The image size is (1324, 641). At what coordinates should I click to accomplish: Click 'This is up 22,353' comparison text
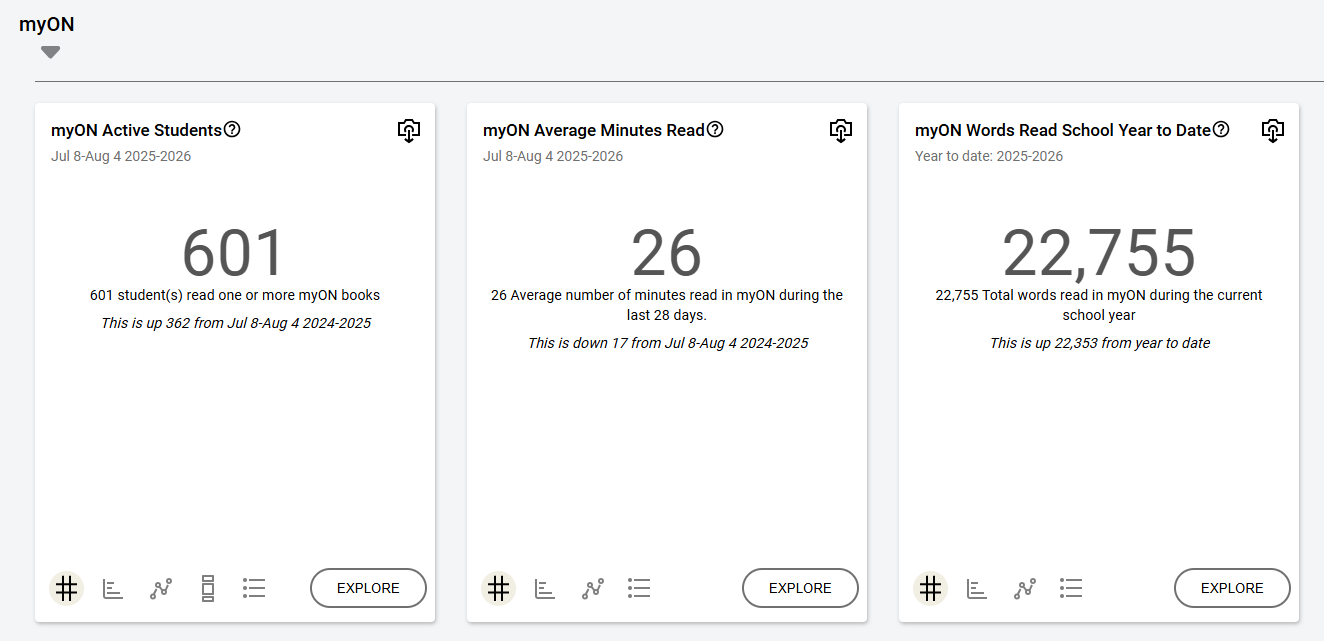point(1100,343)
